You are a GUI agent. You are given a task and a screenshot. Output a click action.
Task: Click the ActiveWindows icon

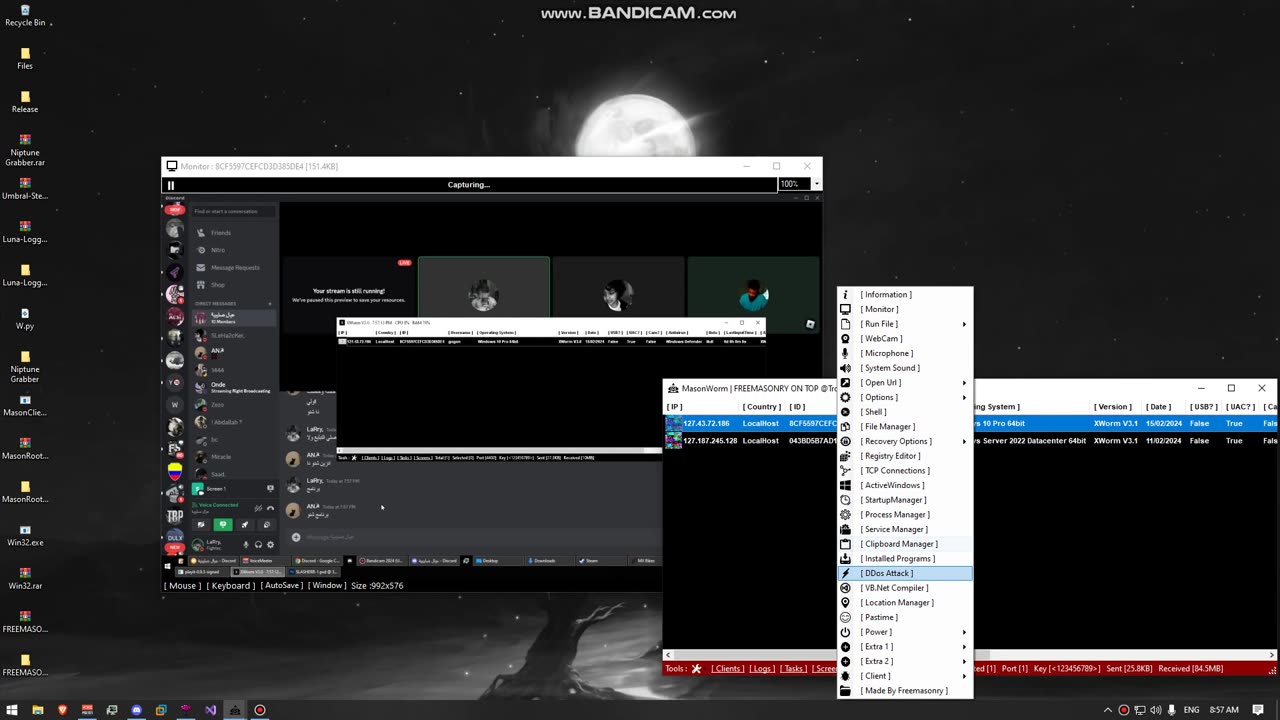[x=845, y=485]
